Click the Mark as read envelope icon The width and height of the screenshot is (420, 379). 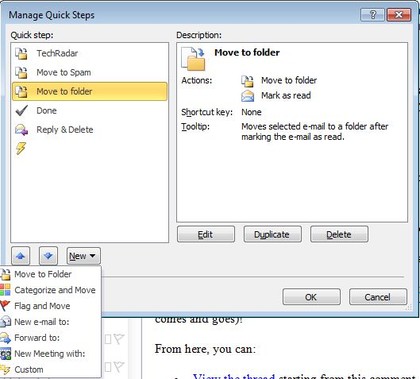(247, 96)
